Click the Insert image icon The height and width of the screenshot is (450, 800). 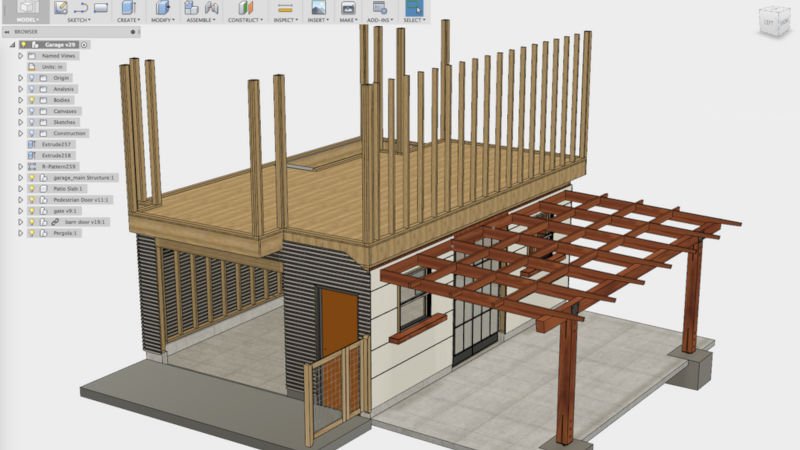[319, 7]
